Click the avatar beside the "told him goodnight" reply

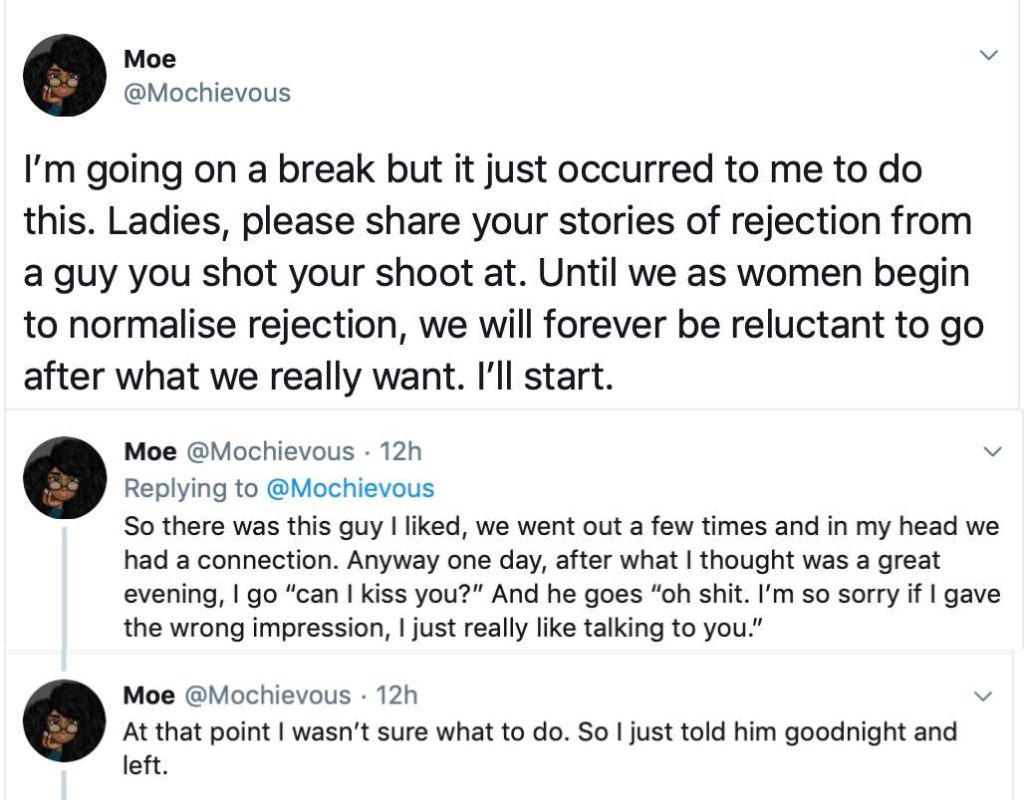point(65,720)
